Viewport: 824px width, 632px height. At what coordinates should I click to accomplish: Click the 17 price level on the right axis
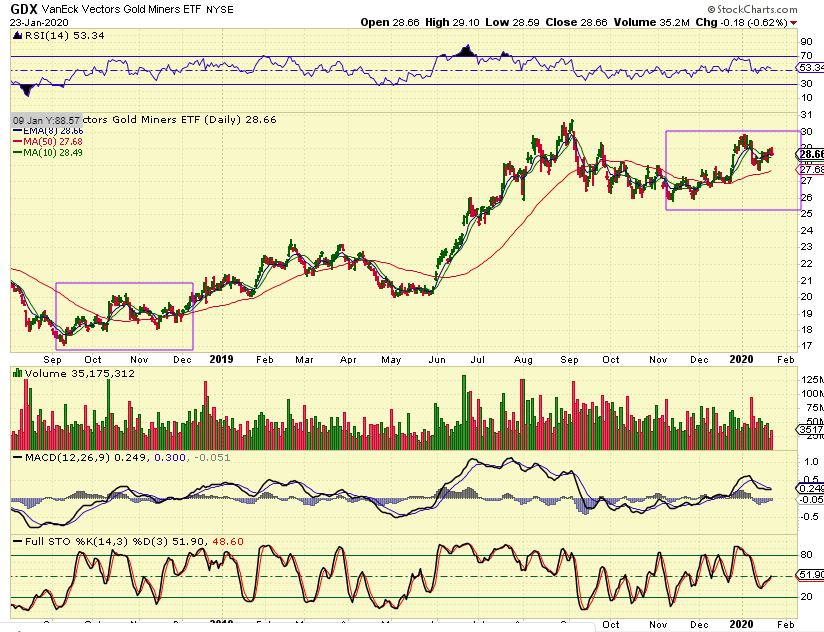click(x=806, y=346)
